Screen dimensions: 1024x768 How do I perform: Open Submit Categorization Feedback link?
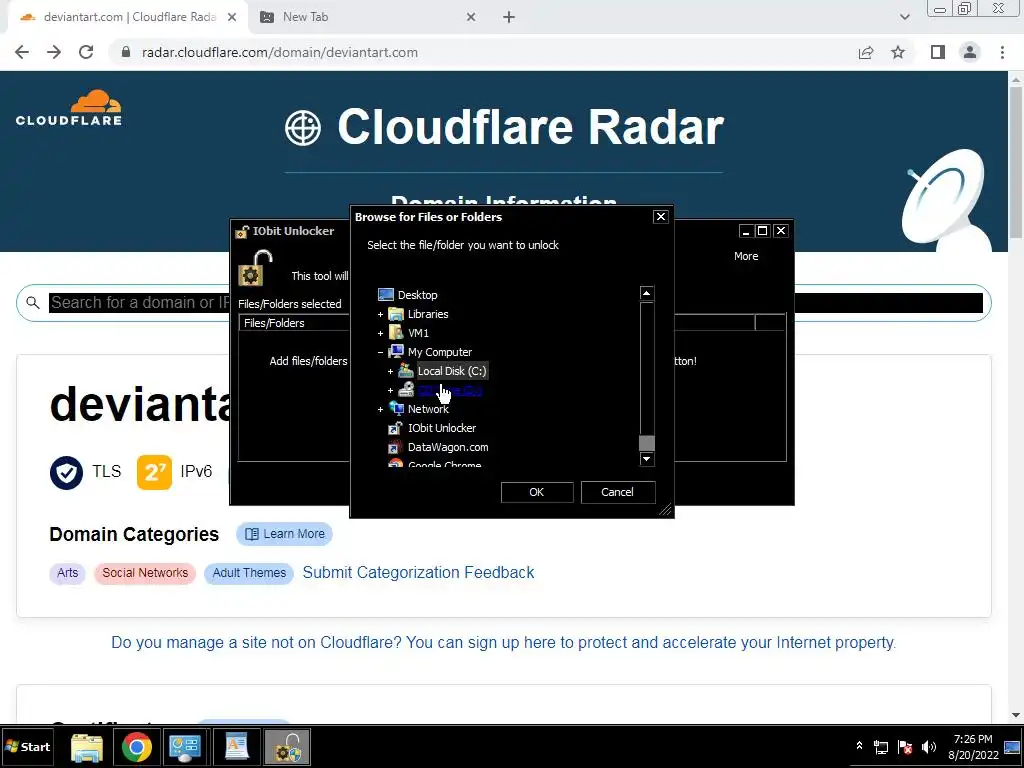coord(418,573)
